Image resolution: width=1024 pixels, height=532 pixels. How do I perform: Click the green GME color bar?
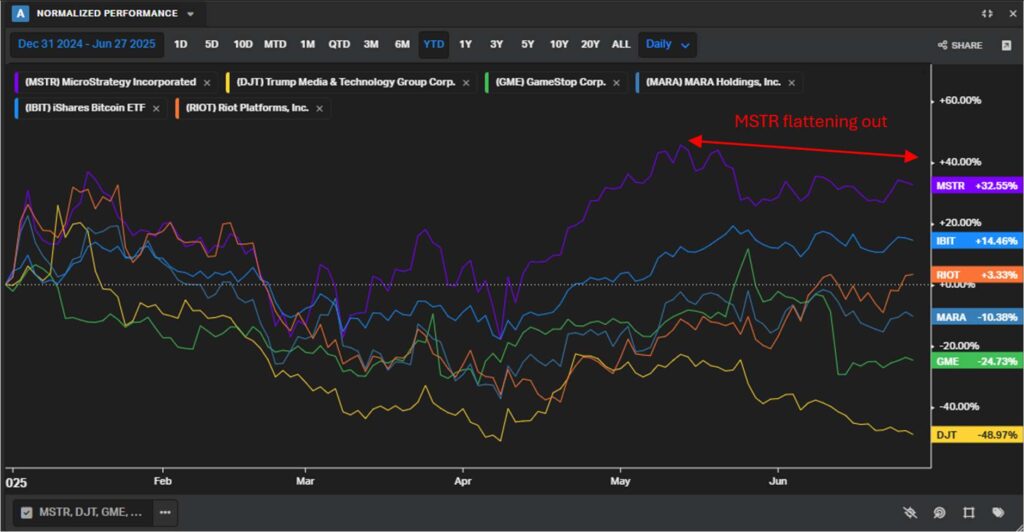[487, 82]
